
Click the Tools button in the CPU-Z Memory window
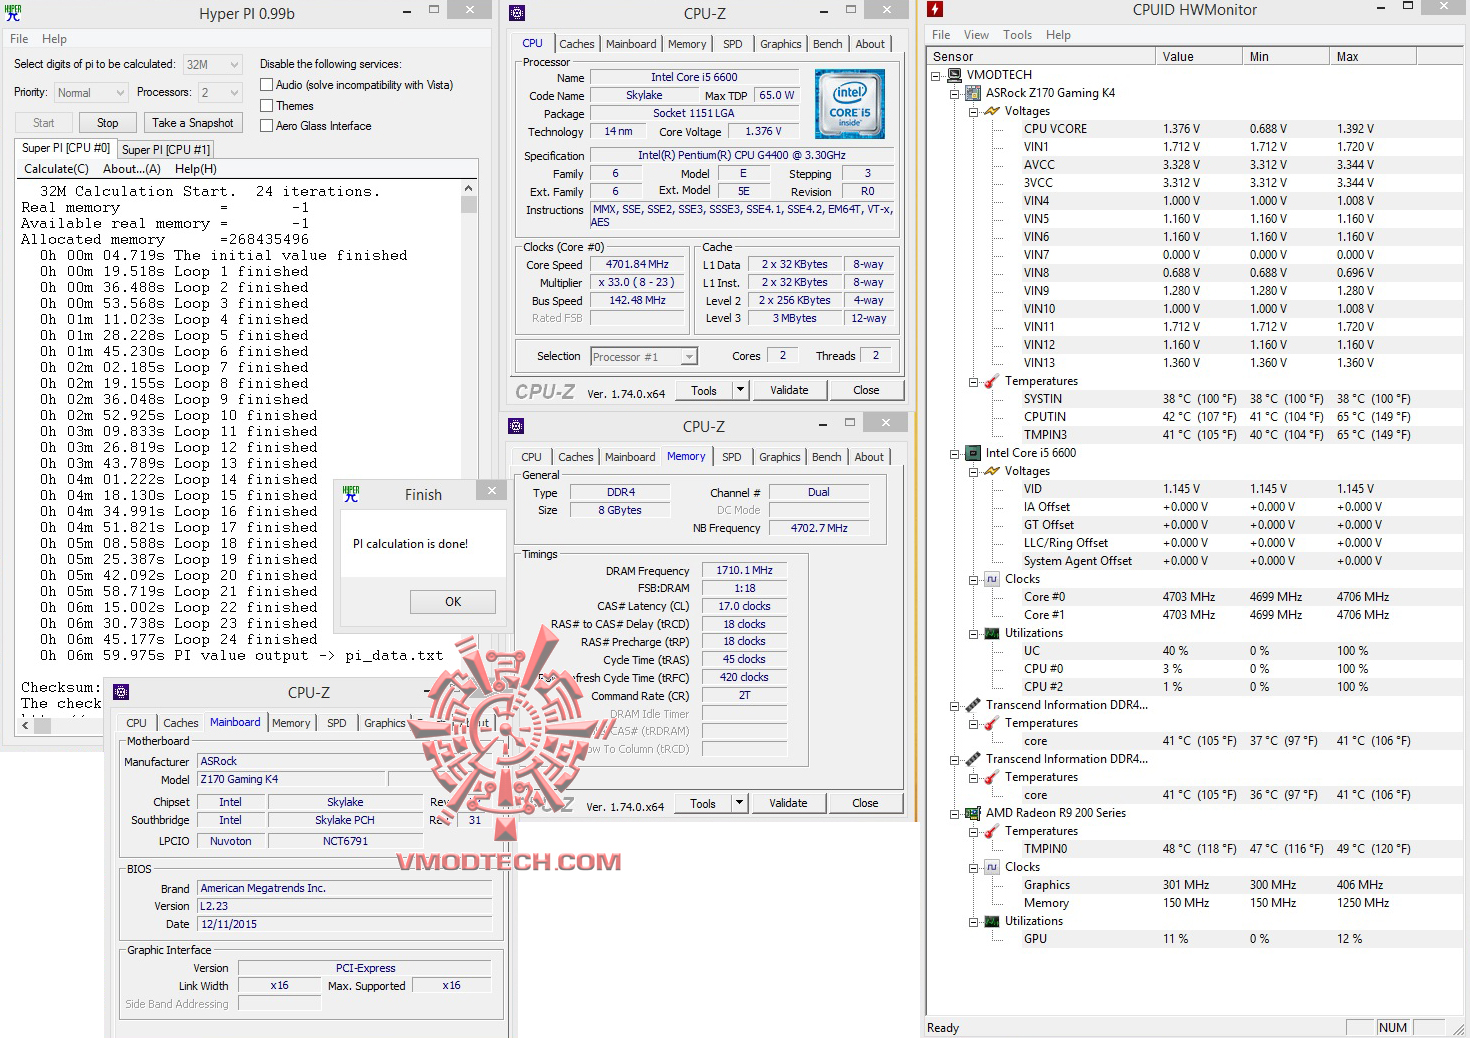tap(703, 803)
